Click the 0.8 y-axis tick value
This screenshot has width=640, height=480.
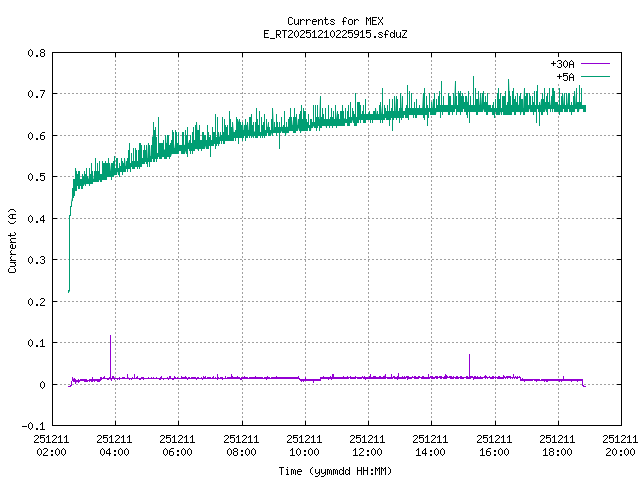click(x=35, y=52)
